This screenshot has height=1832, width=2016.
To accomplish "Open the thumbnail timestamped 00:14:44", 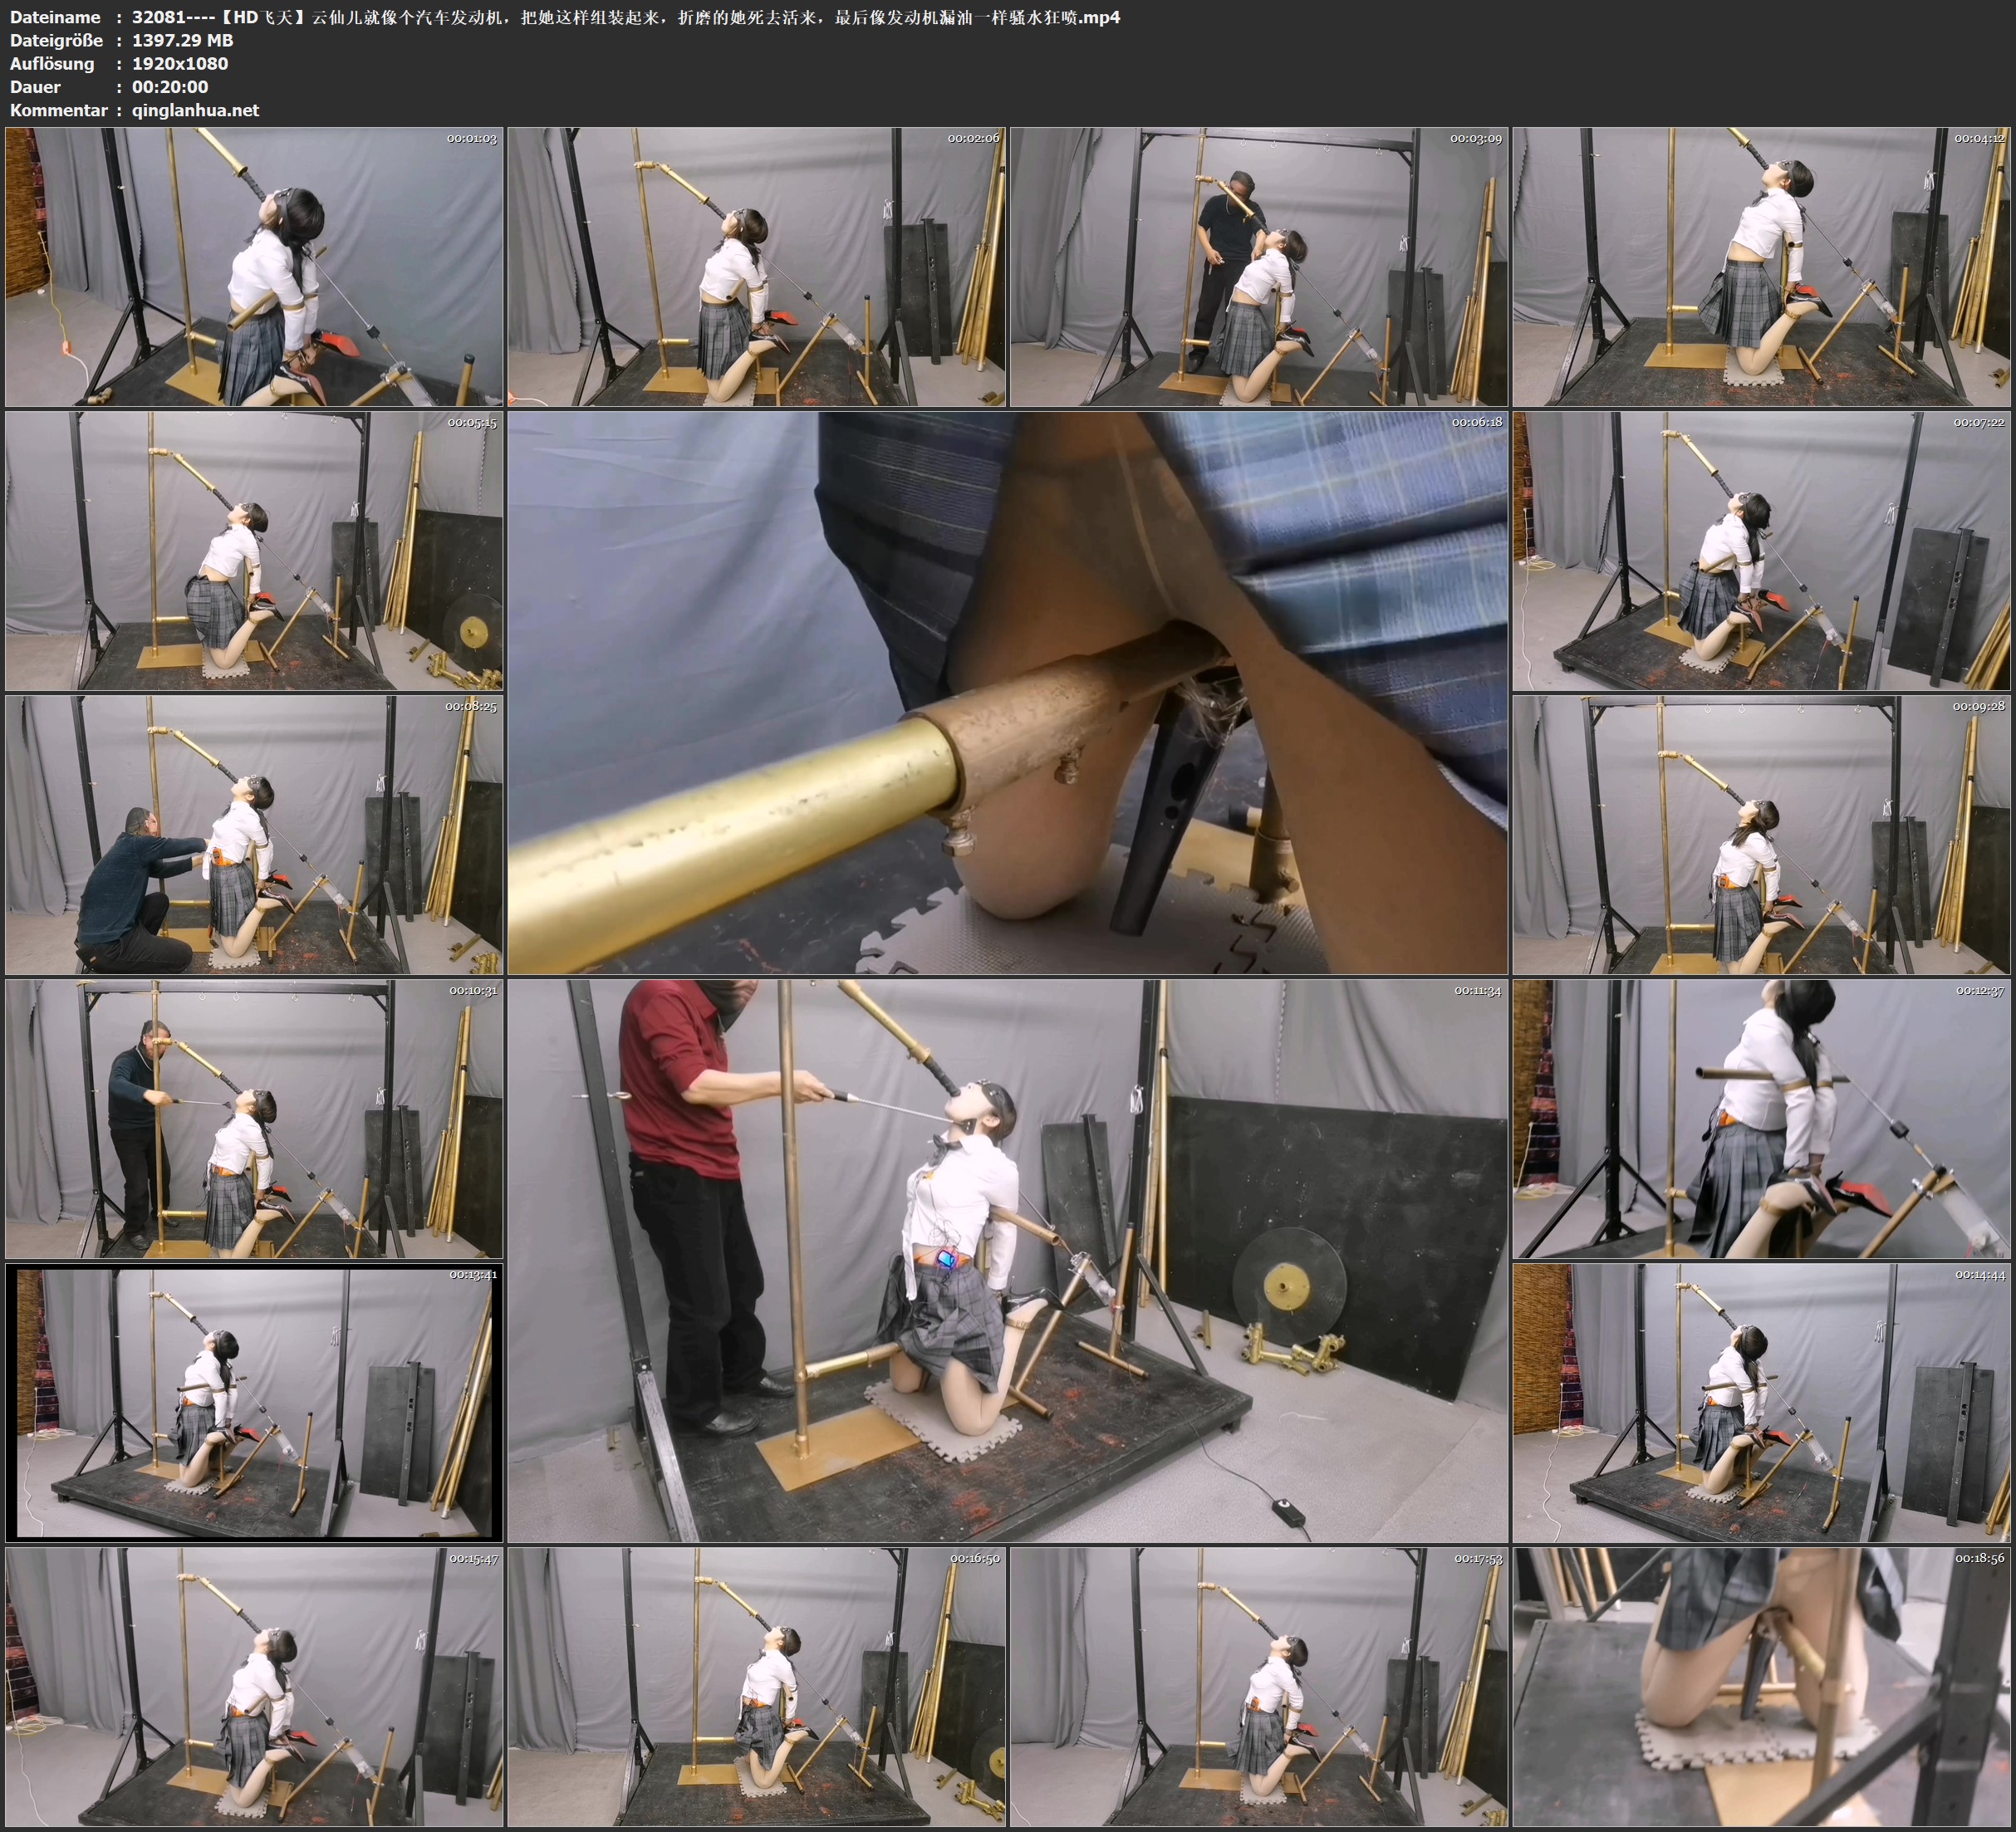I will (1762, 1403).
